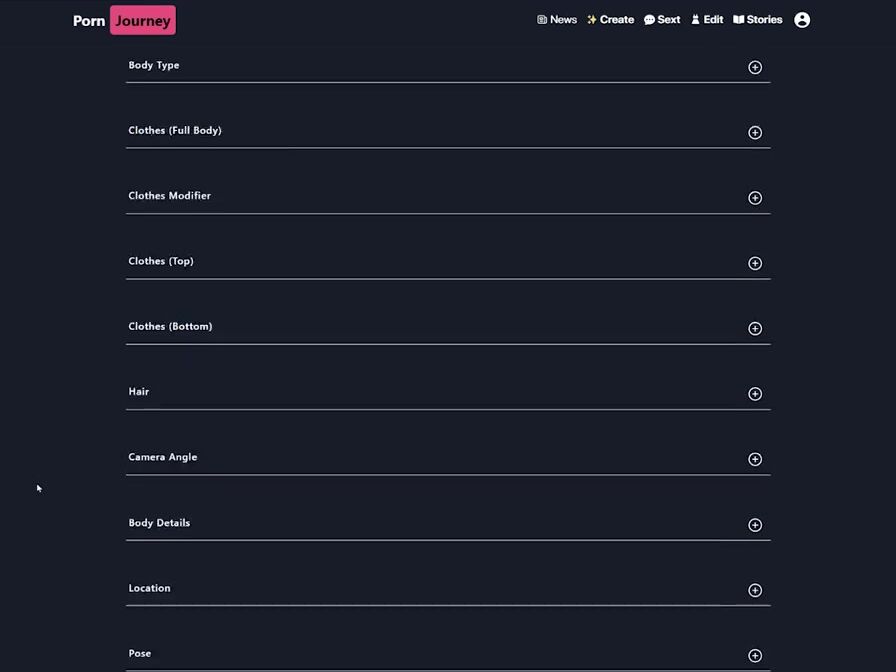The width and height of the screenshot is (896, 672).
Task: Click the plus icon for Clothes (Top)
Action: 755,263
